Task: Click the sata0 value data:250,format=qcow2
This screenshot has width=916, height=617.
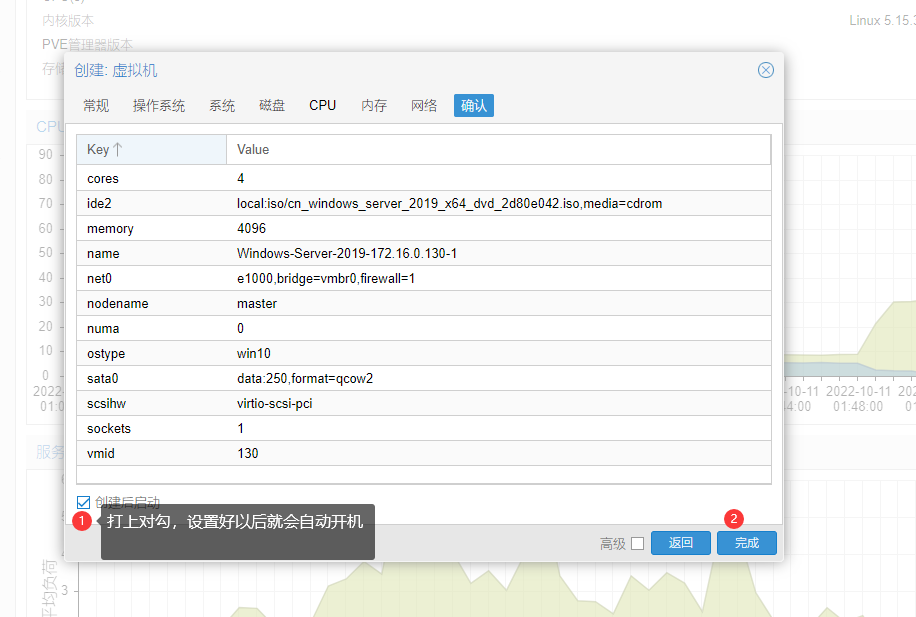Action: 305,379
